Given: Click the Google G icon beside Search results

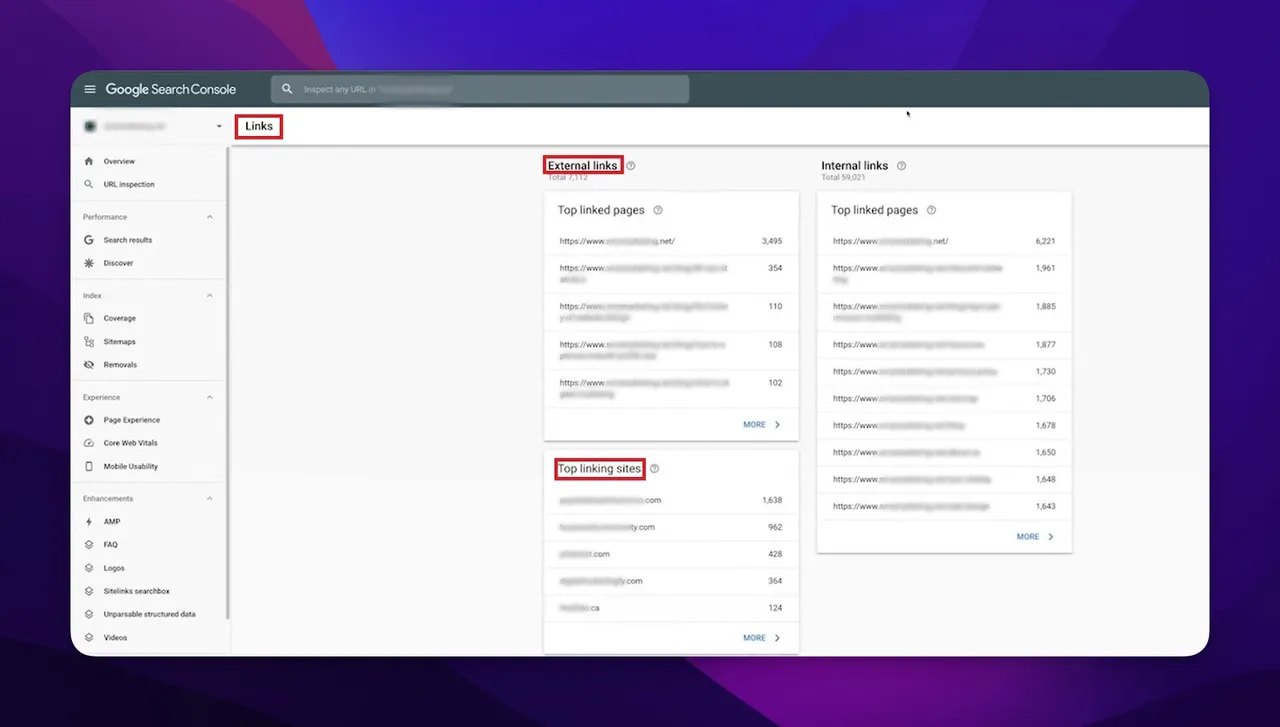Looking at the screenshot, I should (89, 240).
